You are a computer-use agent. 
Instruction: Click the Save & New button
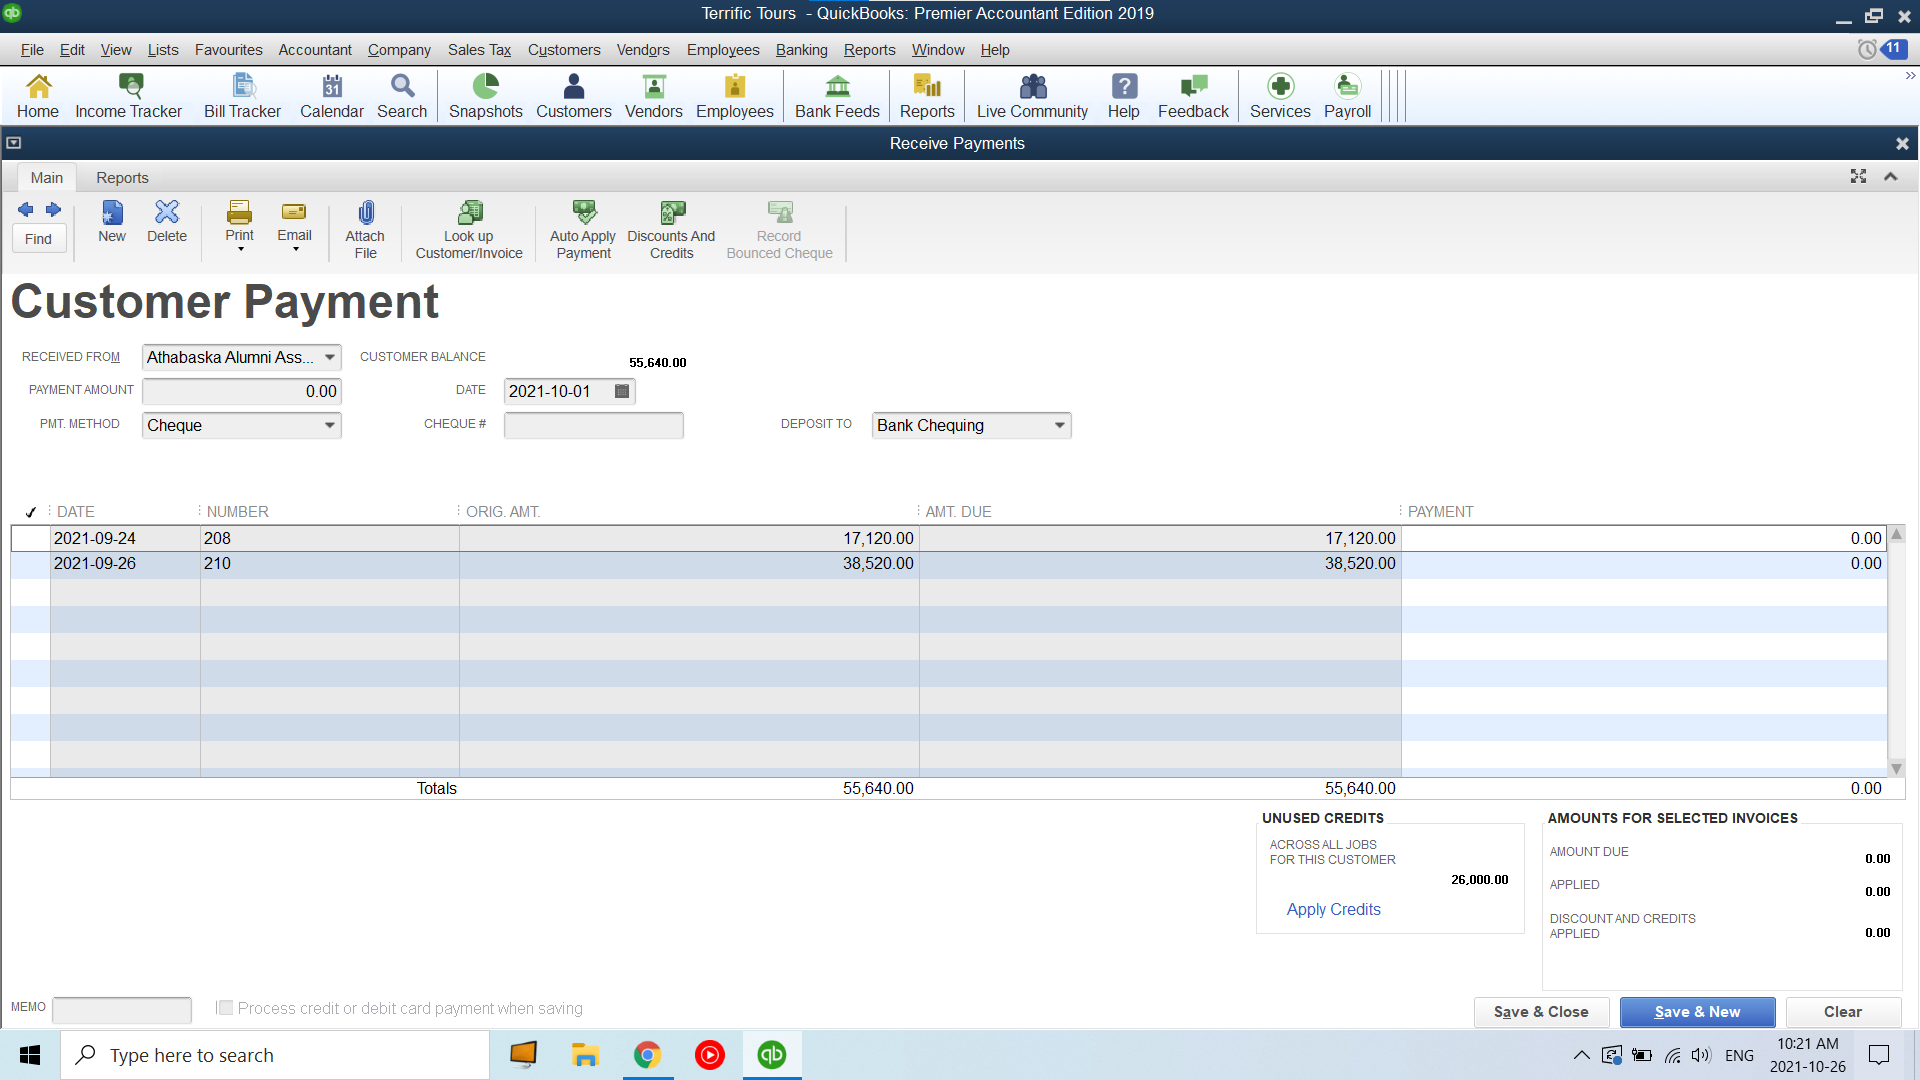click(1697, 1012)
